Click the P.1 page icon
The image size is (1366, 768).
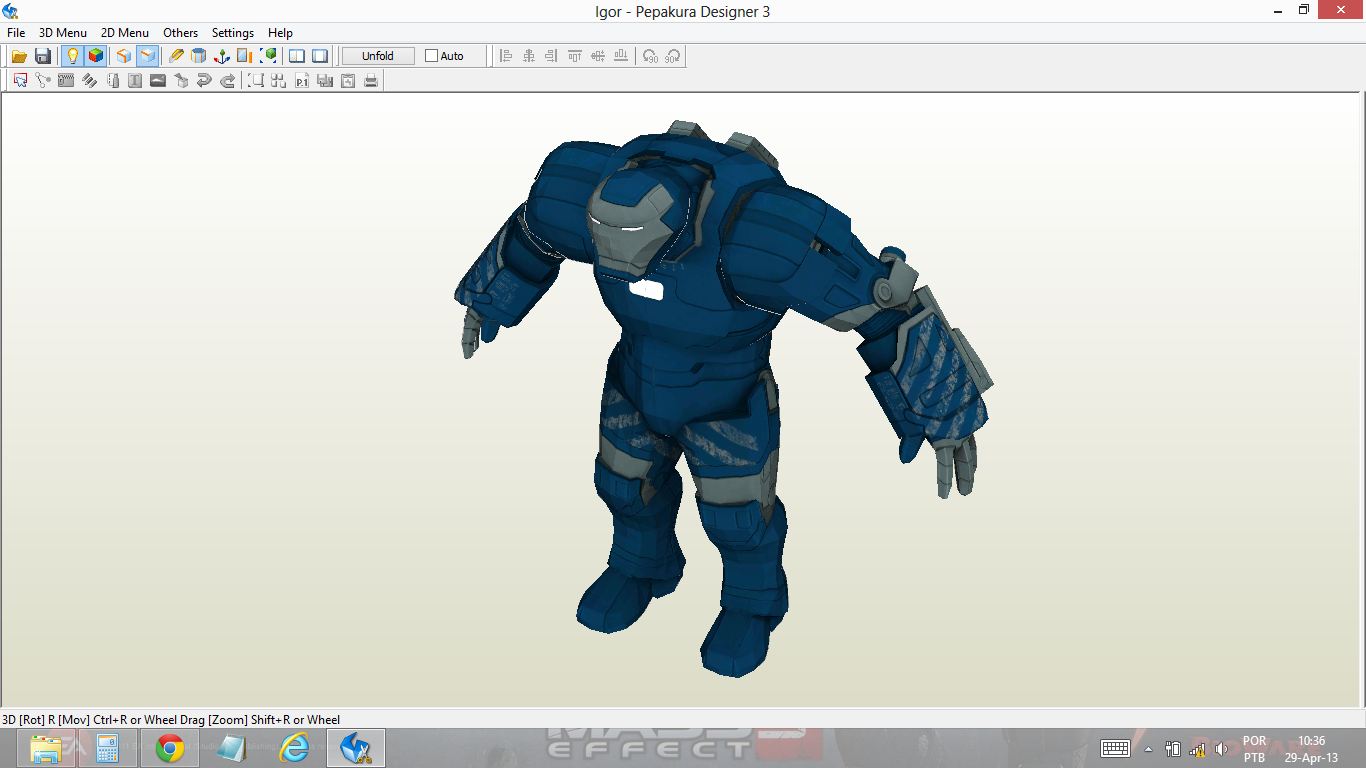pyautogui.click(x=302, y=80)
